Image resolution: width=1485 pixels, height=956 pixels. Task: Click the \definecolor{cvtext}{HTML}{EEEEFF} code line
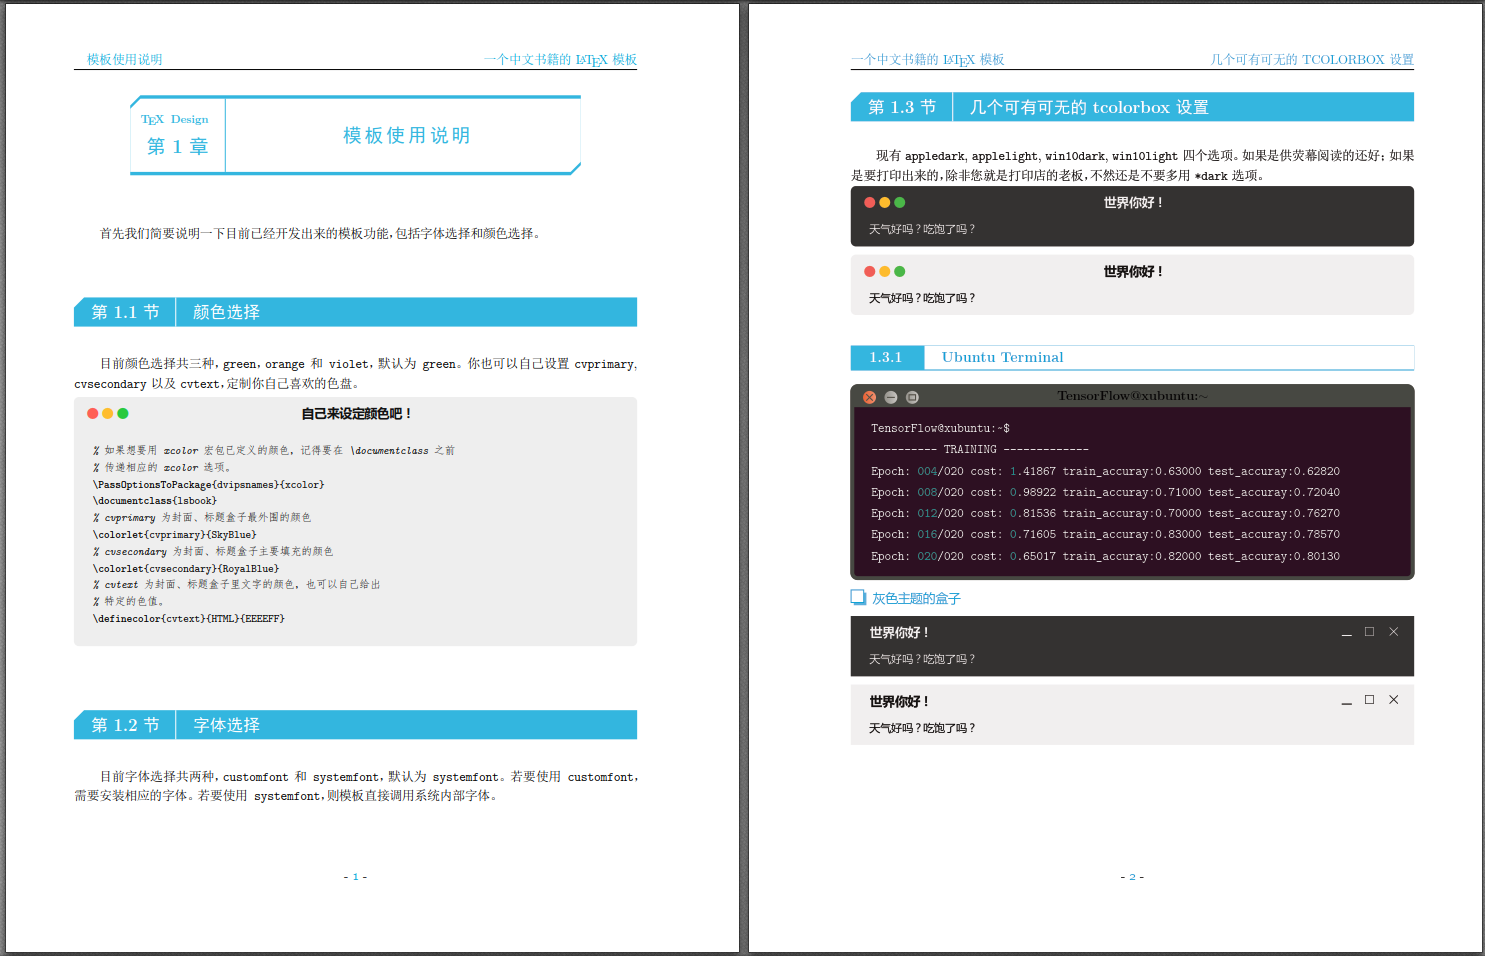(188, 618)
